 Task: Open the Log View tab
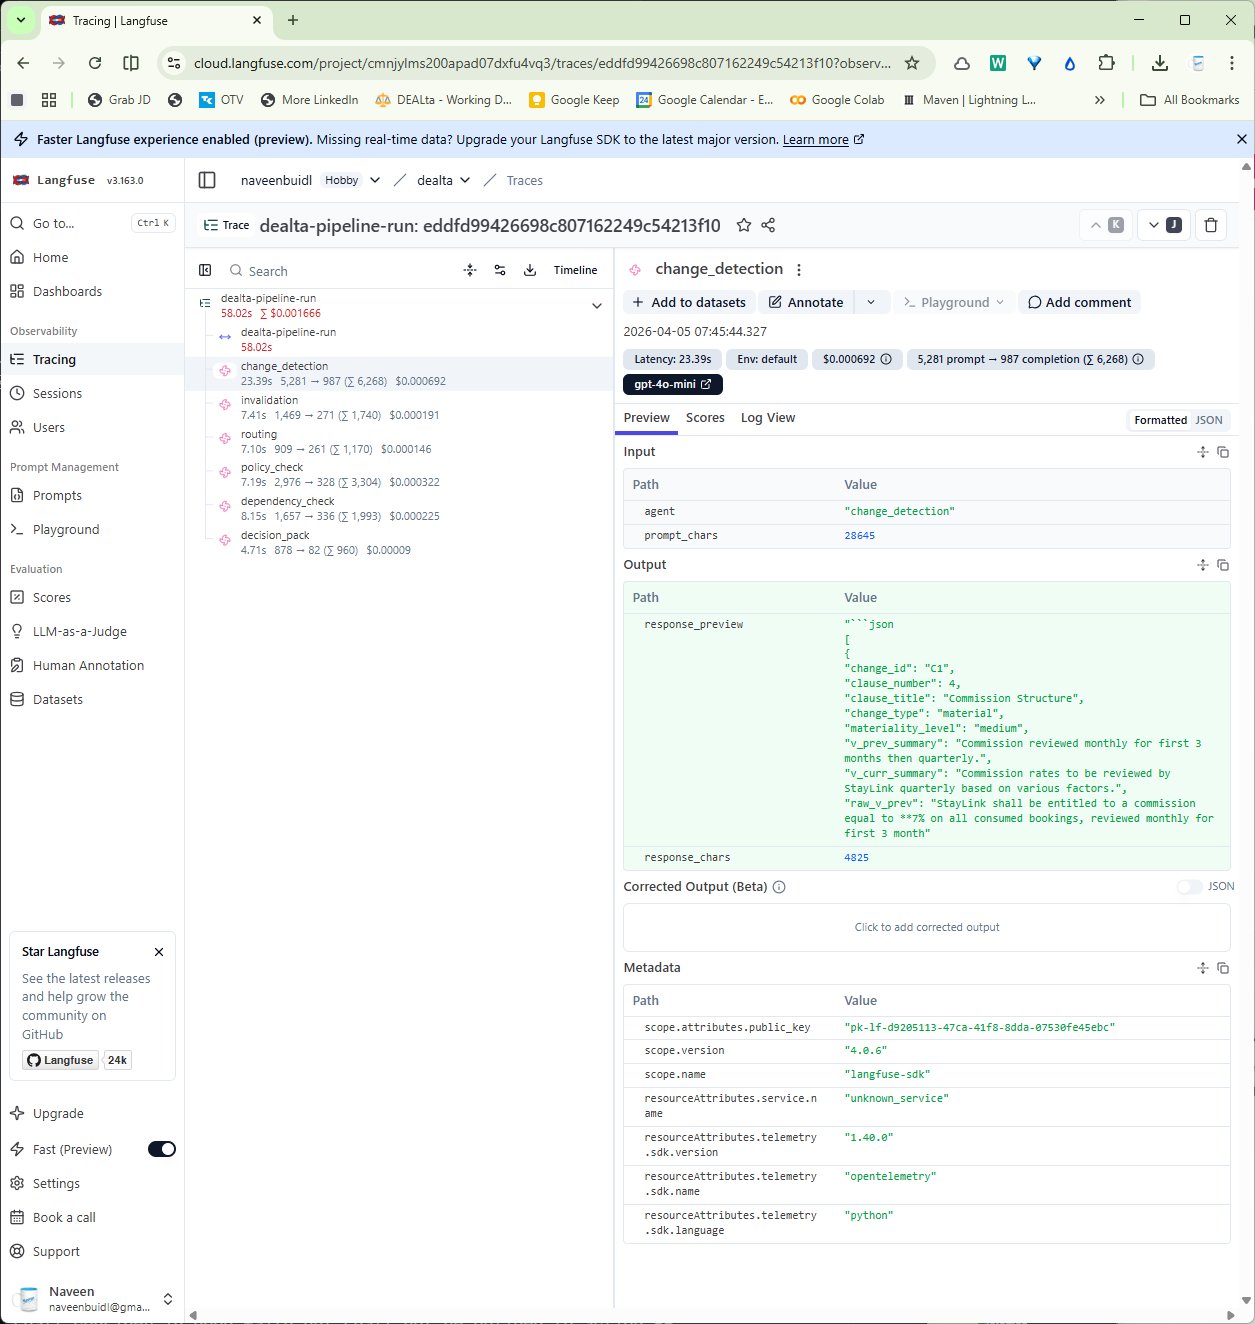(x=767, y=418)
